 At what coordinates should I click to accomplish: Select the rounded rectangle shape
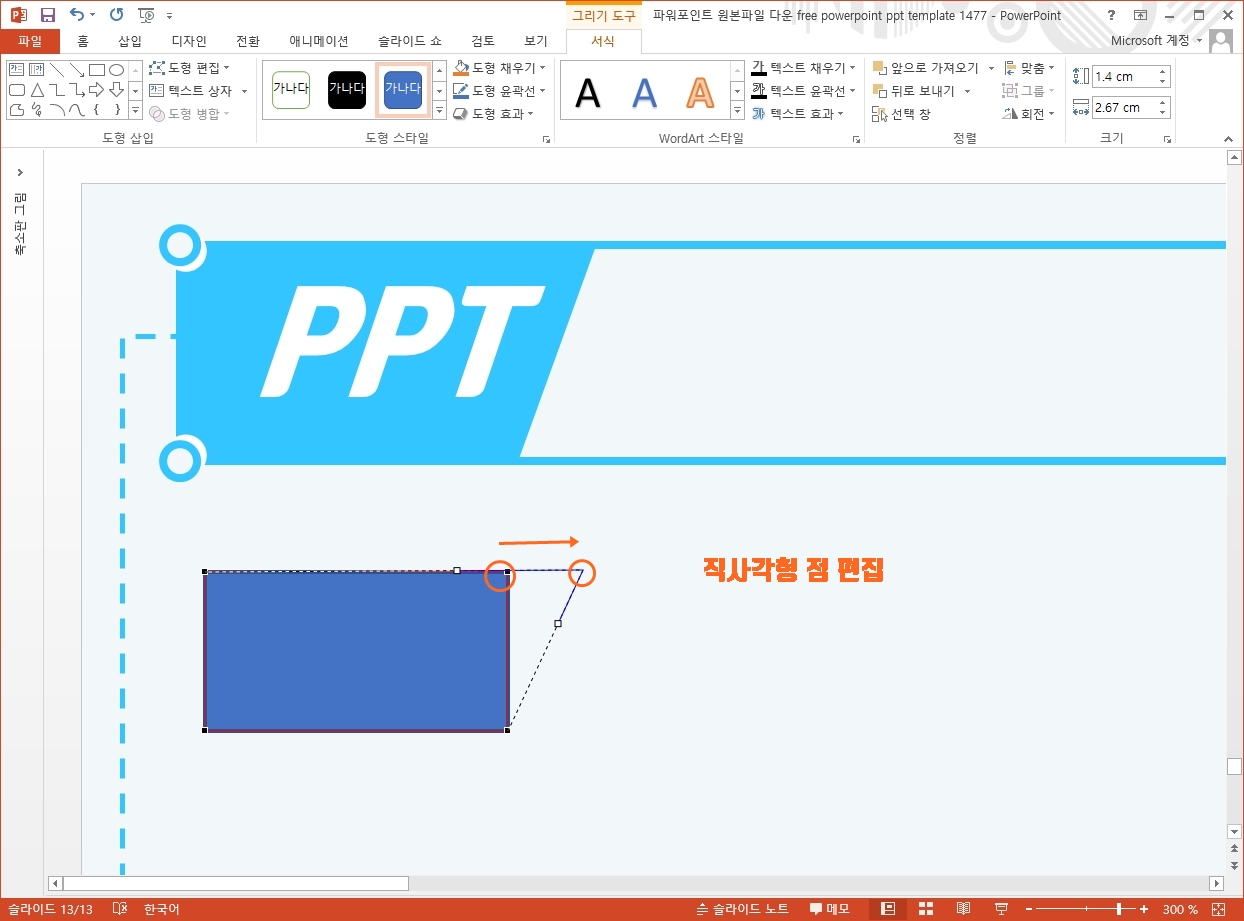click(x=16, y=89)
